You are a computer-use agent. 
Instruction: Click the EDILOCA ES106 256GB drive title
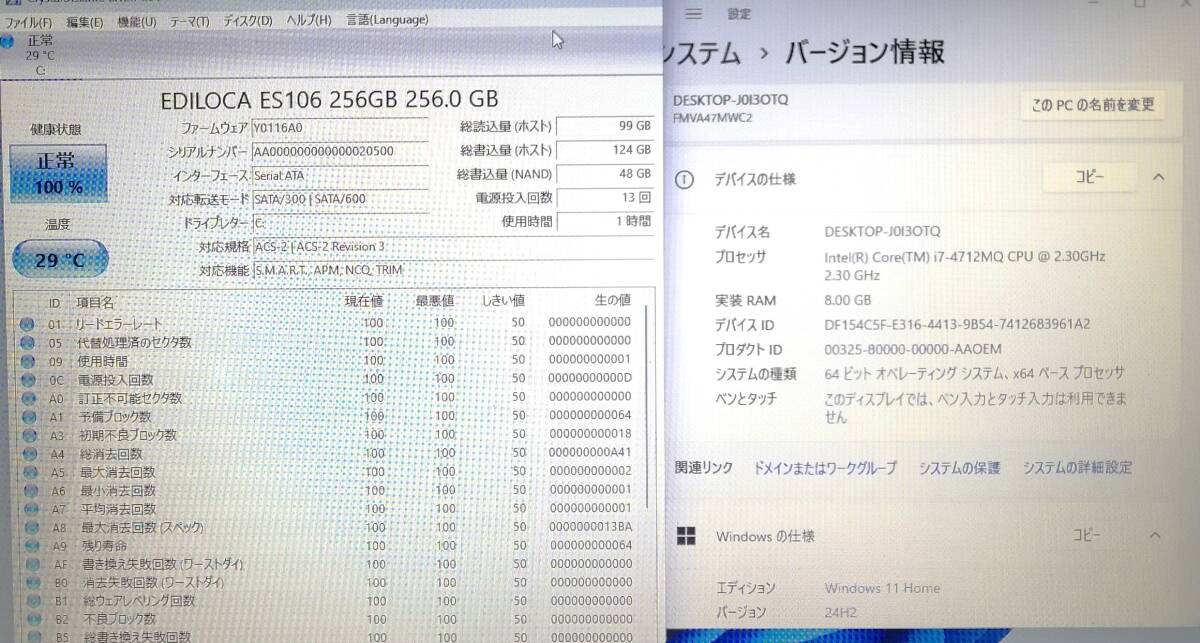pyautogui.click(x=329, y=99)
